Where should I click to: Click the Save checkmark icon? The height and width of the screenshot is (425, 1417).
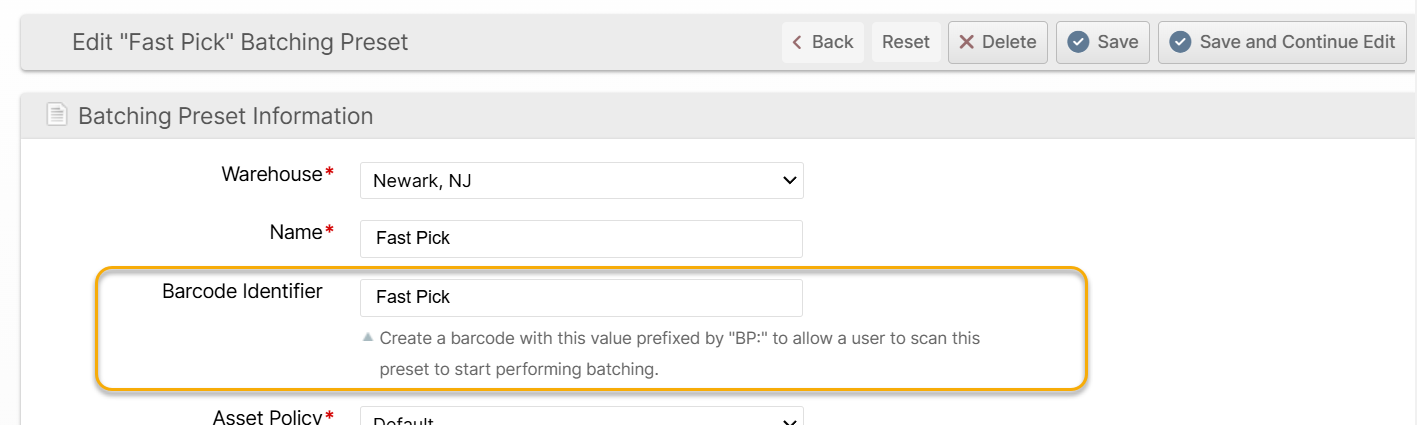pos(1078,42)
